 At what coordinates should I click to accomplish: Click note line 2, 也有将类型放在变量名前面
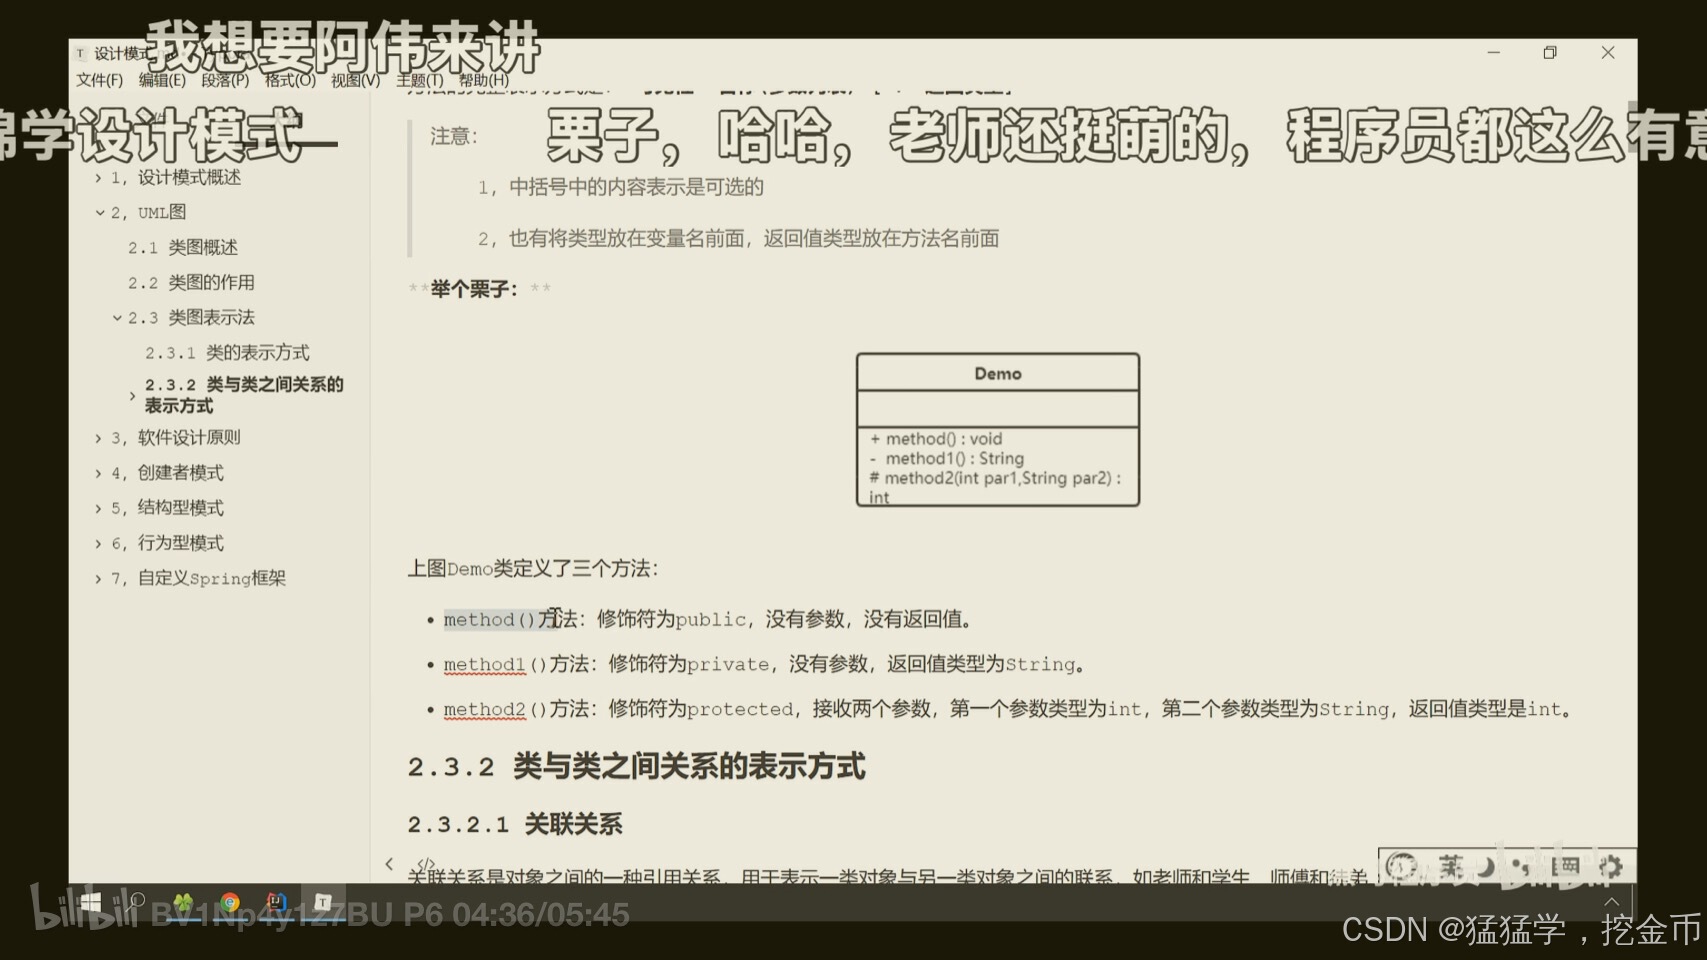point(738,238)
